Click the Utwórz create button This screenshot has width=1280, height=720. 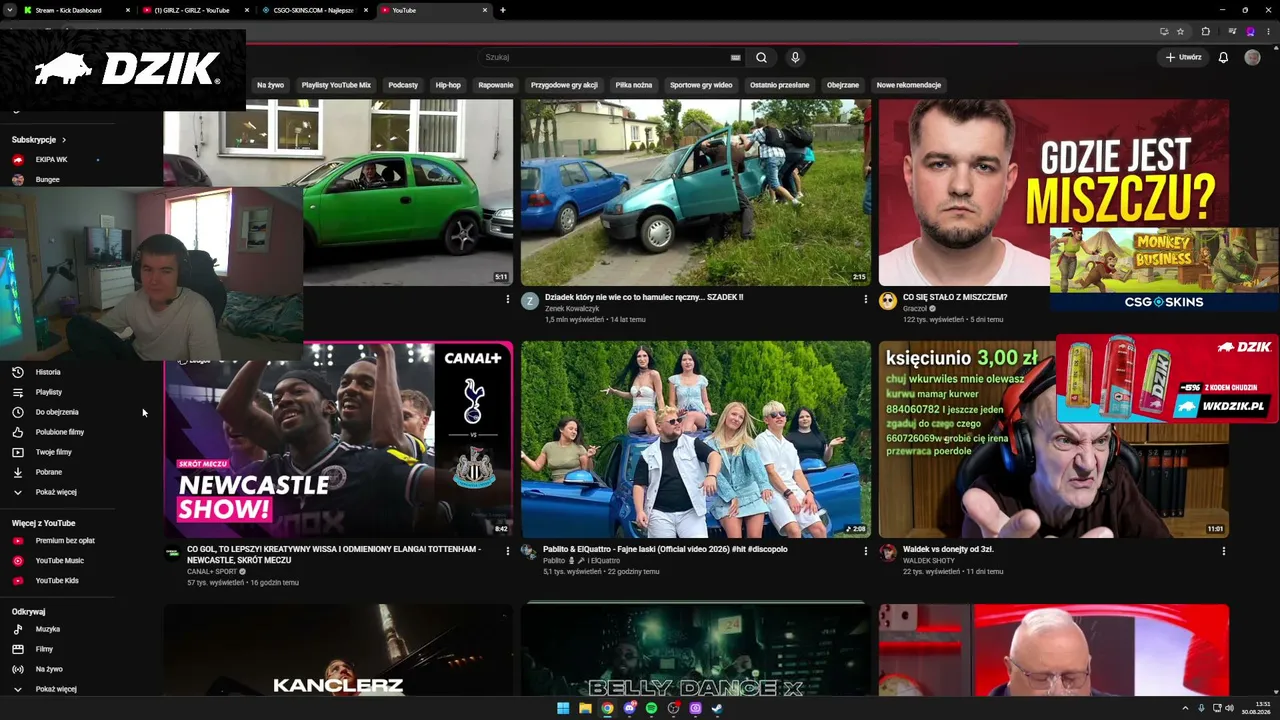click(x=1184, y=58)
